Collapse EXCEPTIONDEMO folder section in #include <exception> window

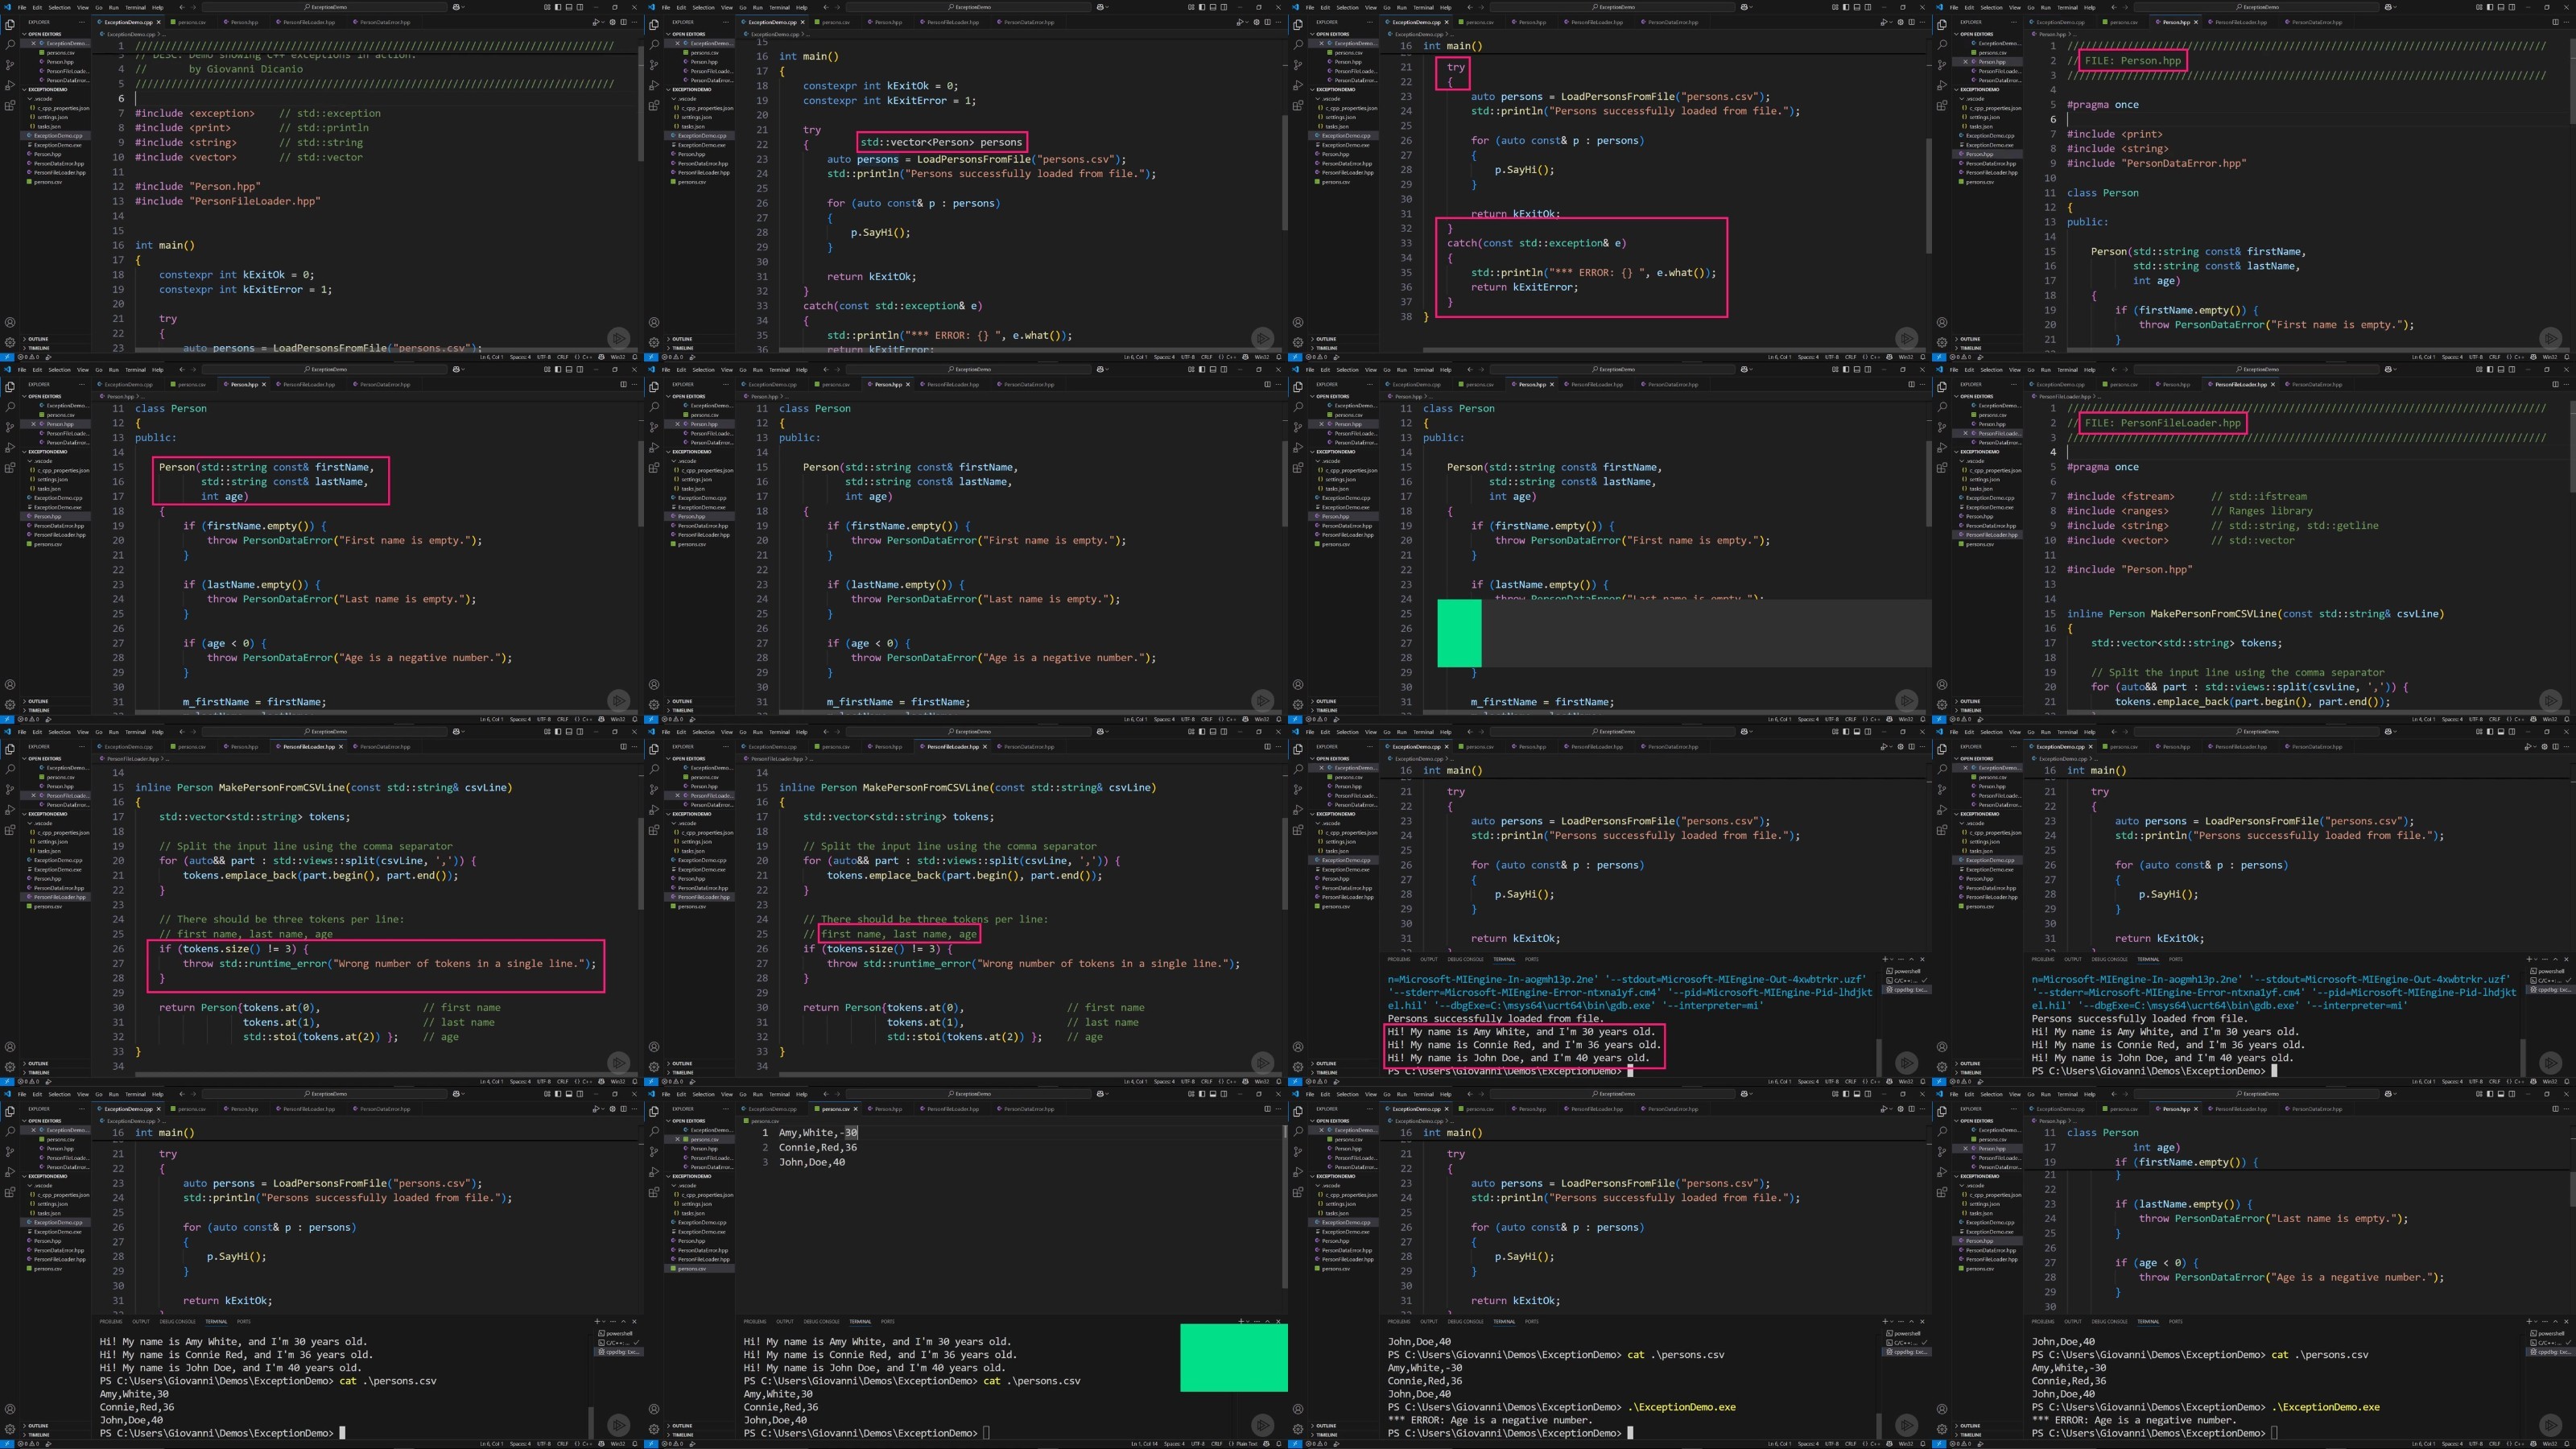tap(45, 89)
